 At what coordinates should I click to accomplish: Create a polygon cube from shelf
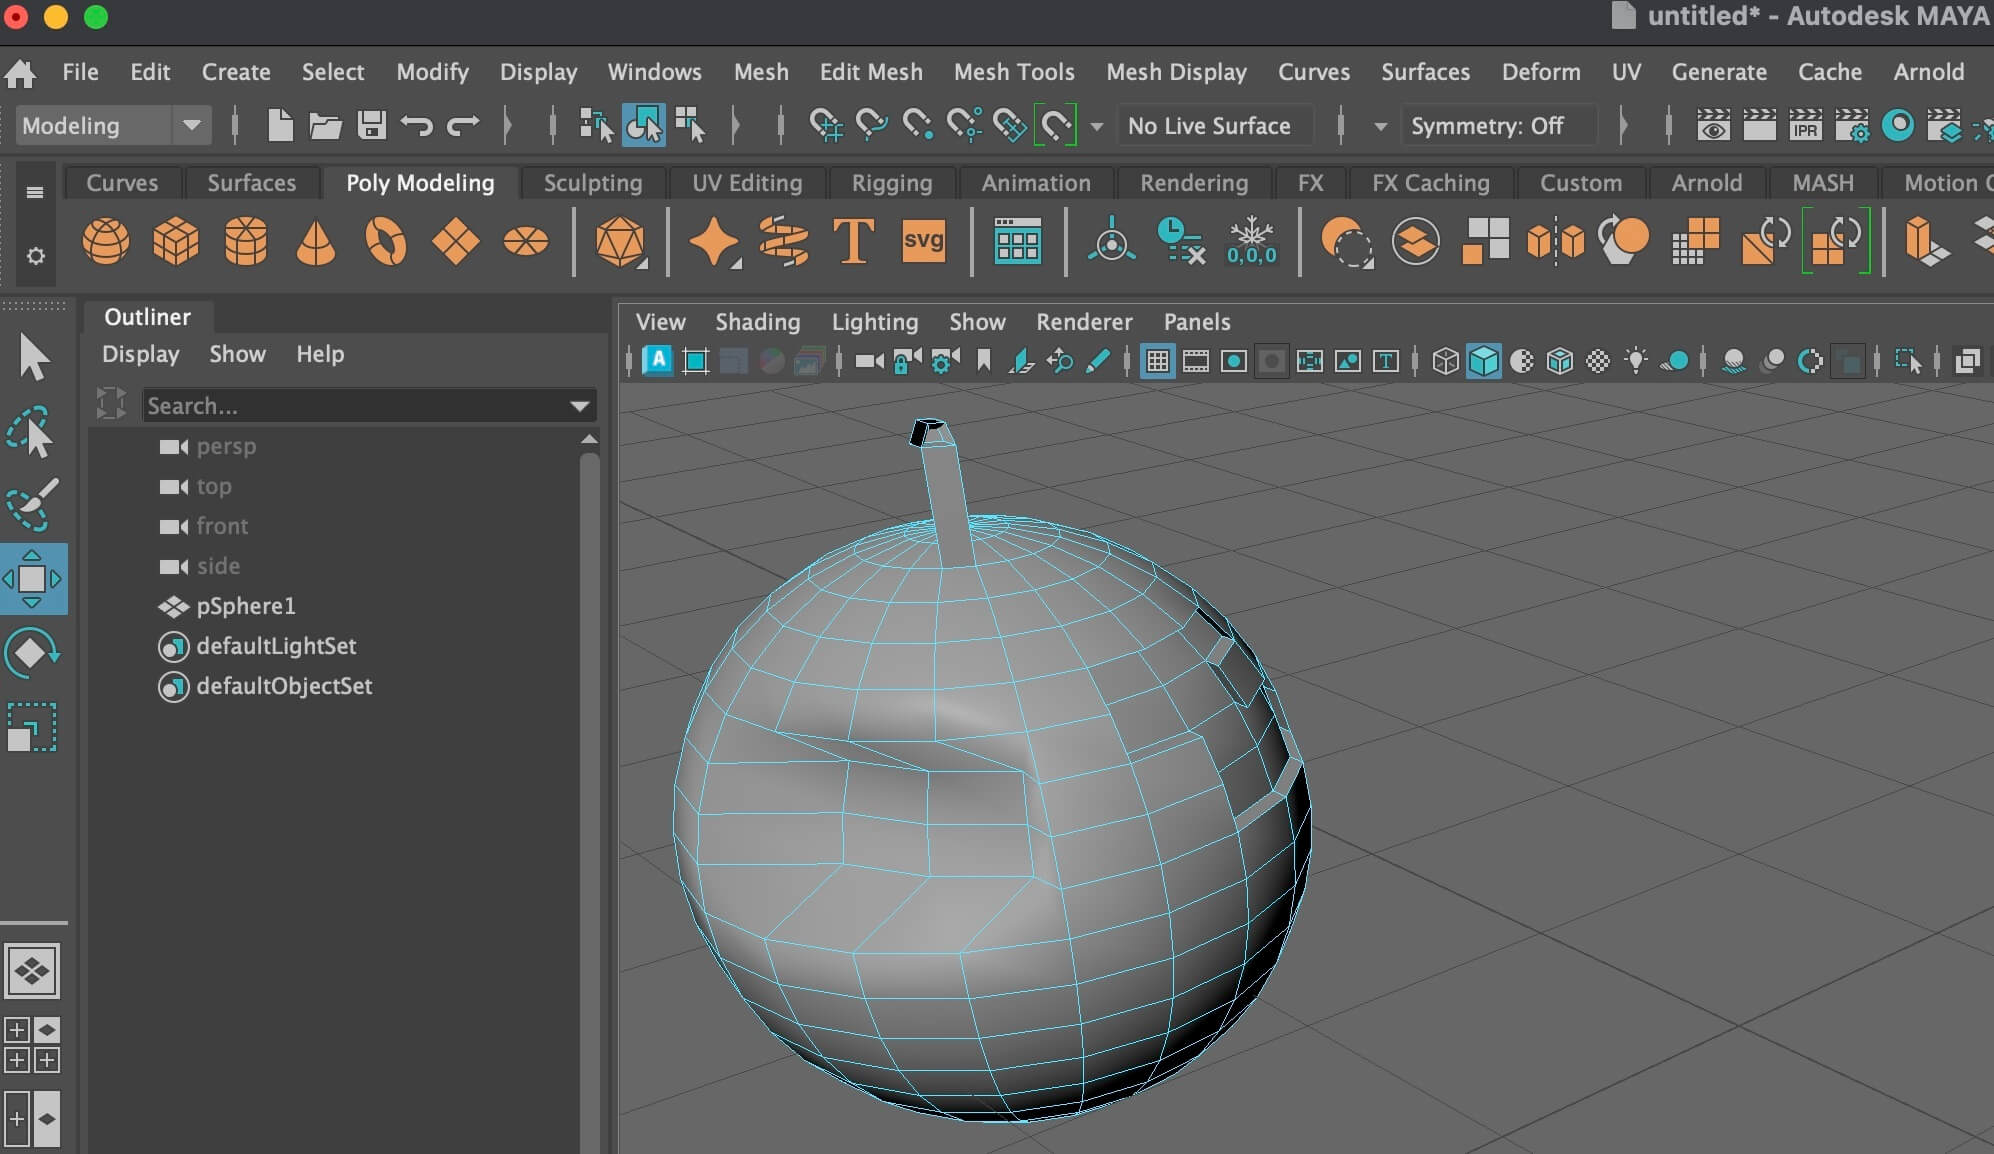click(x=176, y=241)
